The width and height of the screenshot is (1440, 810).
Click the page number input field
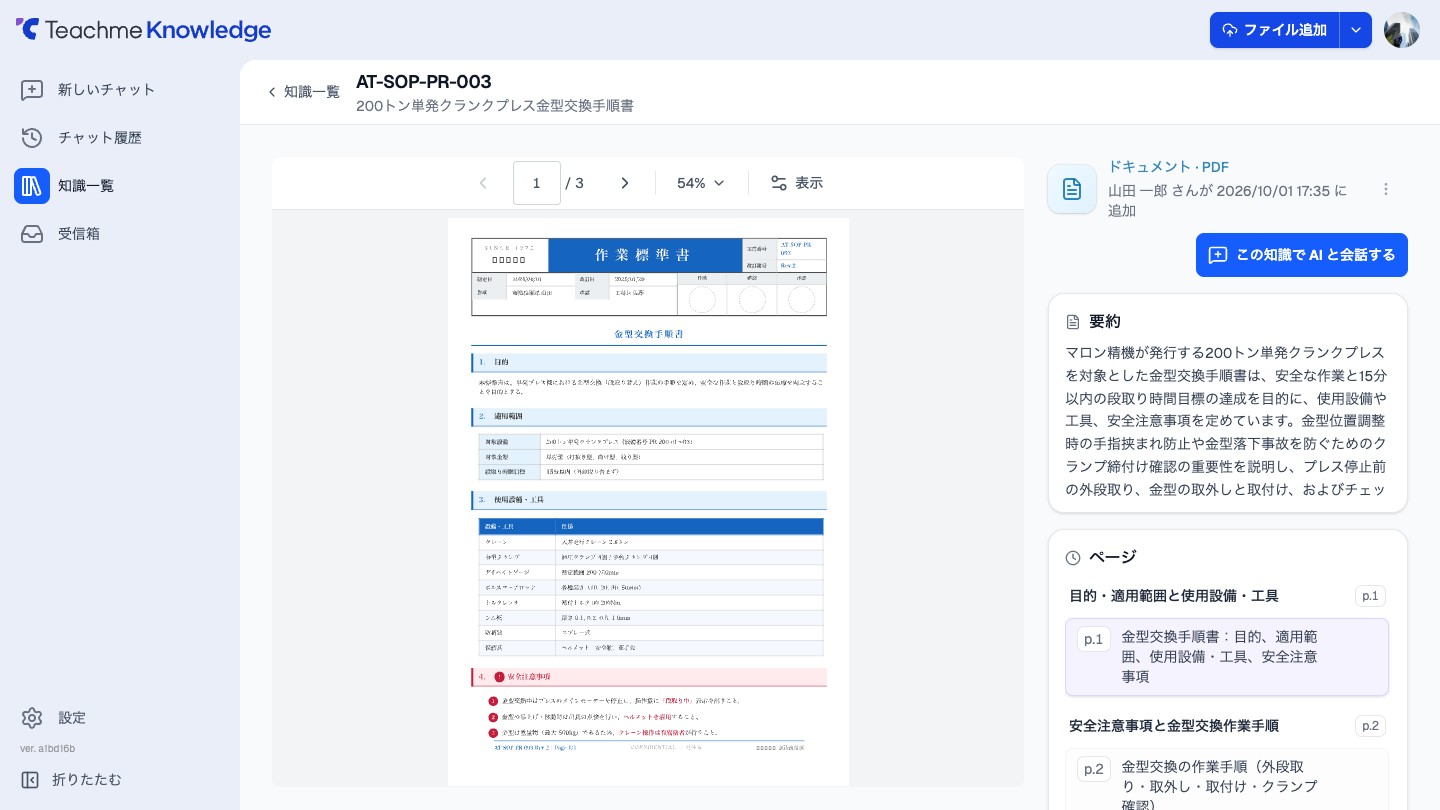coord(537,183)
